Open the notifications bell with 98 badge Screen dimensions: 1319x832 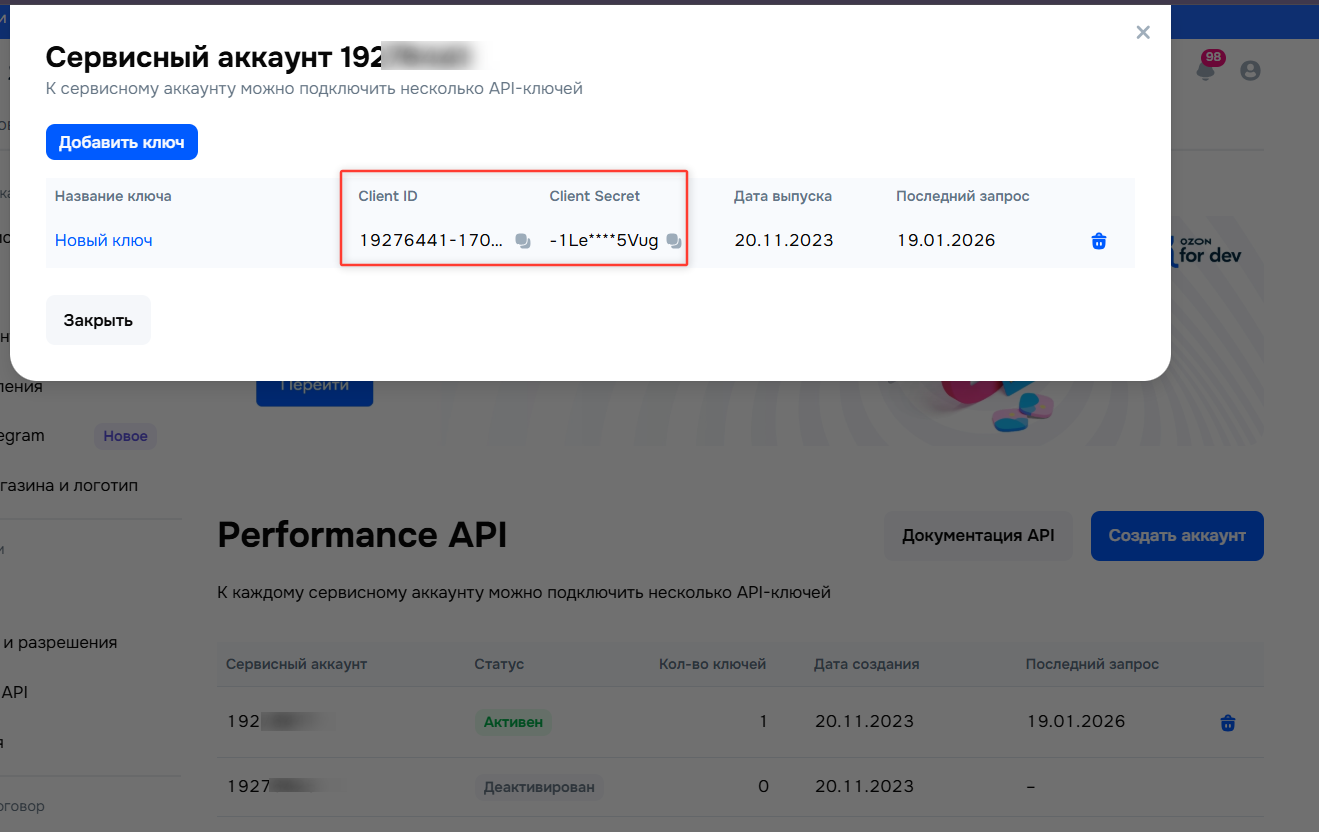[1206, 70]
